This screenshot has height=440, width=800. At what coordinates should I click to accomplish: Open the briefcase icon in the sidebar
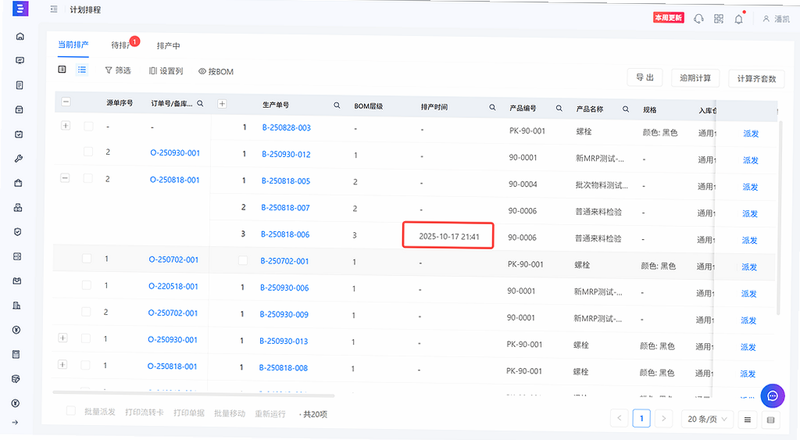point(18,183)
